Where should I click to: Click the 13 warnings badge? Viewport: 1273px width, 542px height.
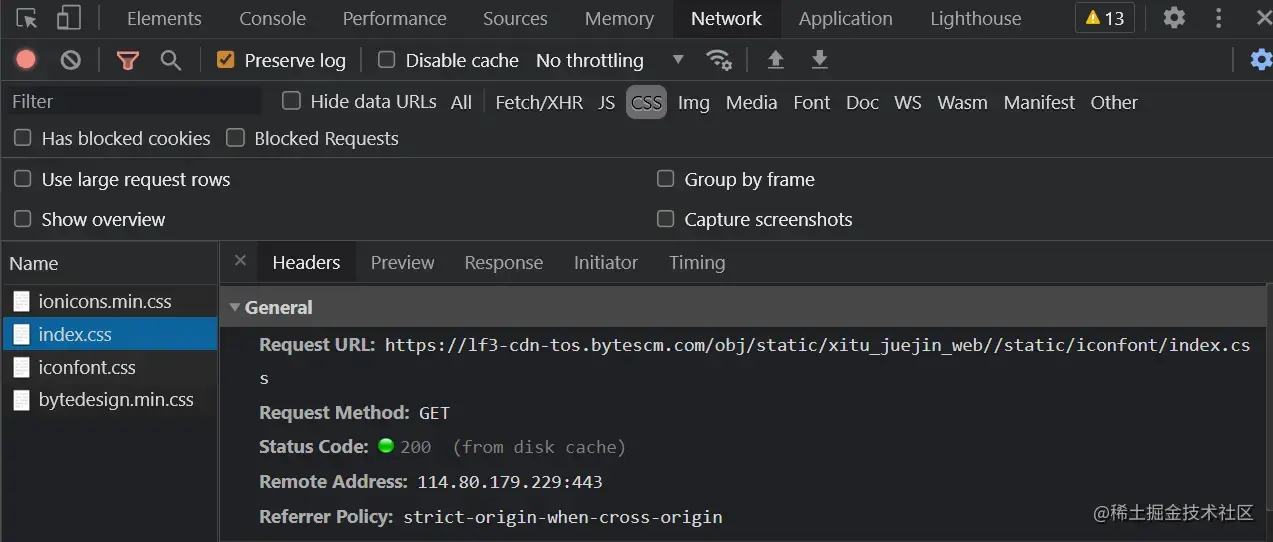coord(1104,18)
